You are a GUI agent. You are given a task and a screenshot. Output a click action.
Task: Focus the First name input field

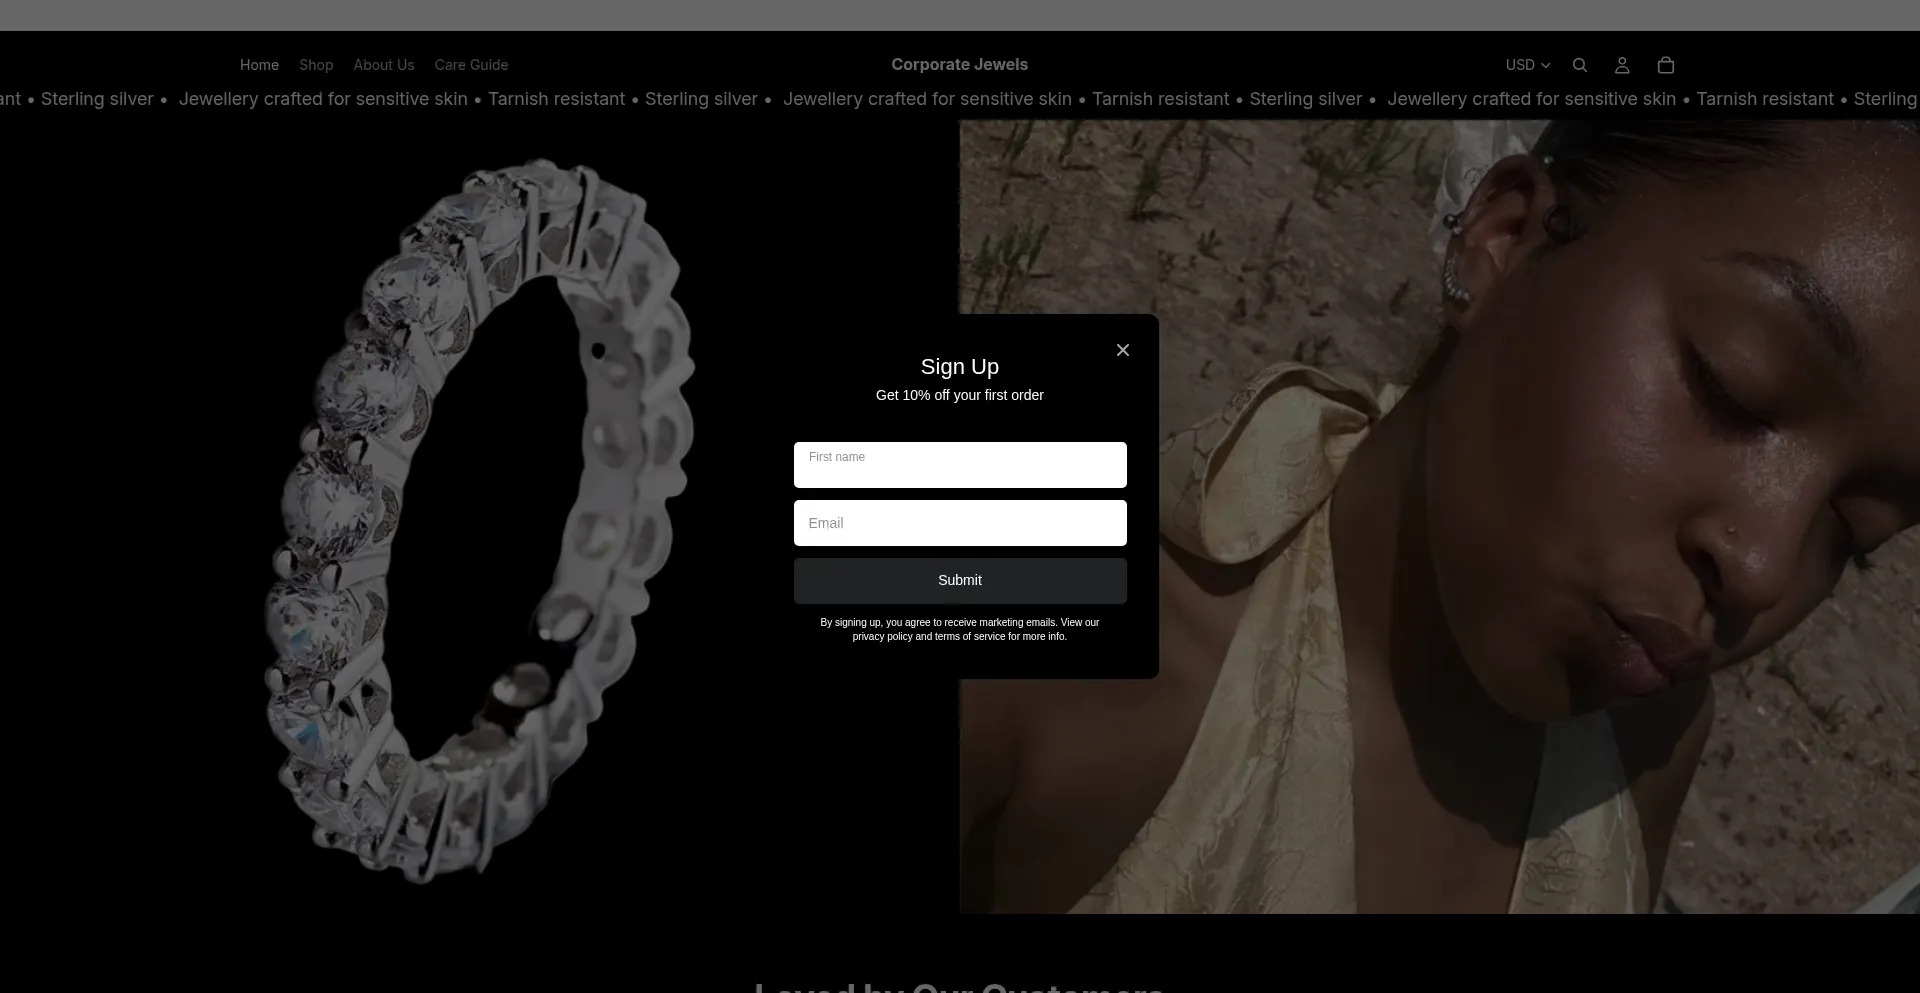click(x=960, y=465)
